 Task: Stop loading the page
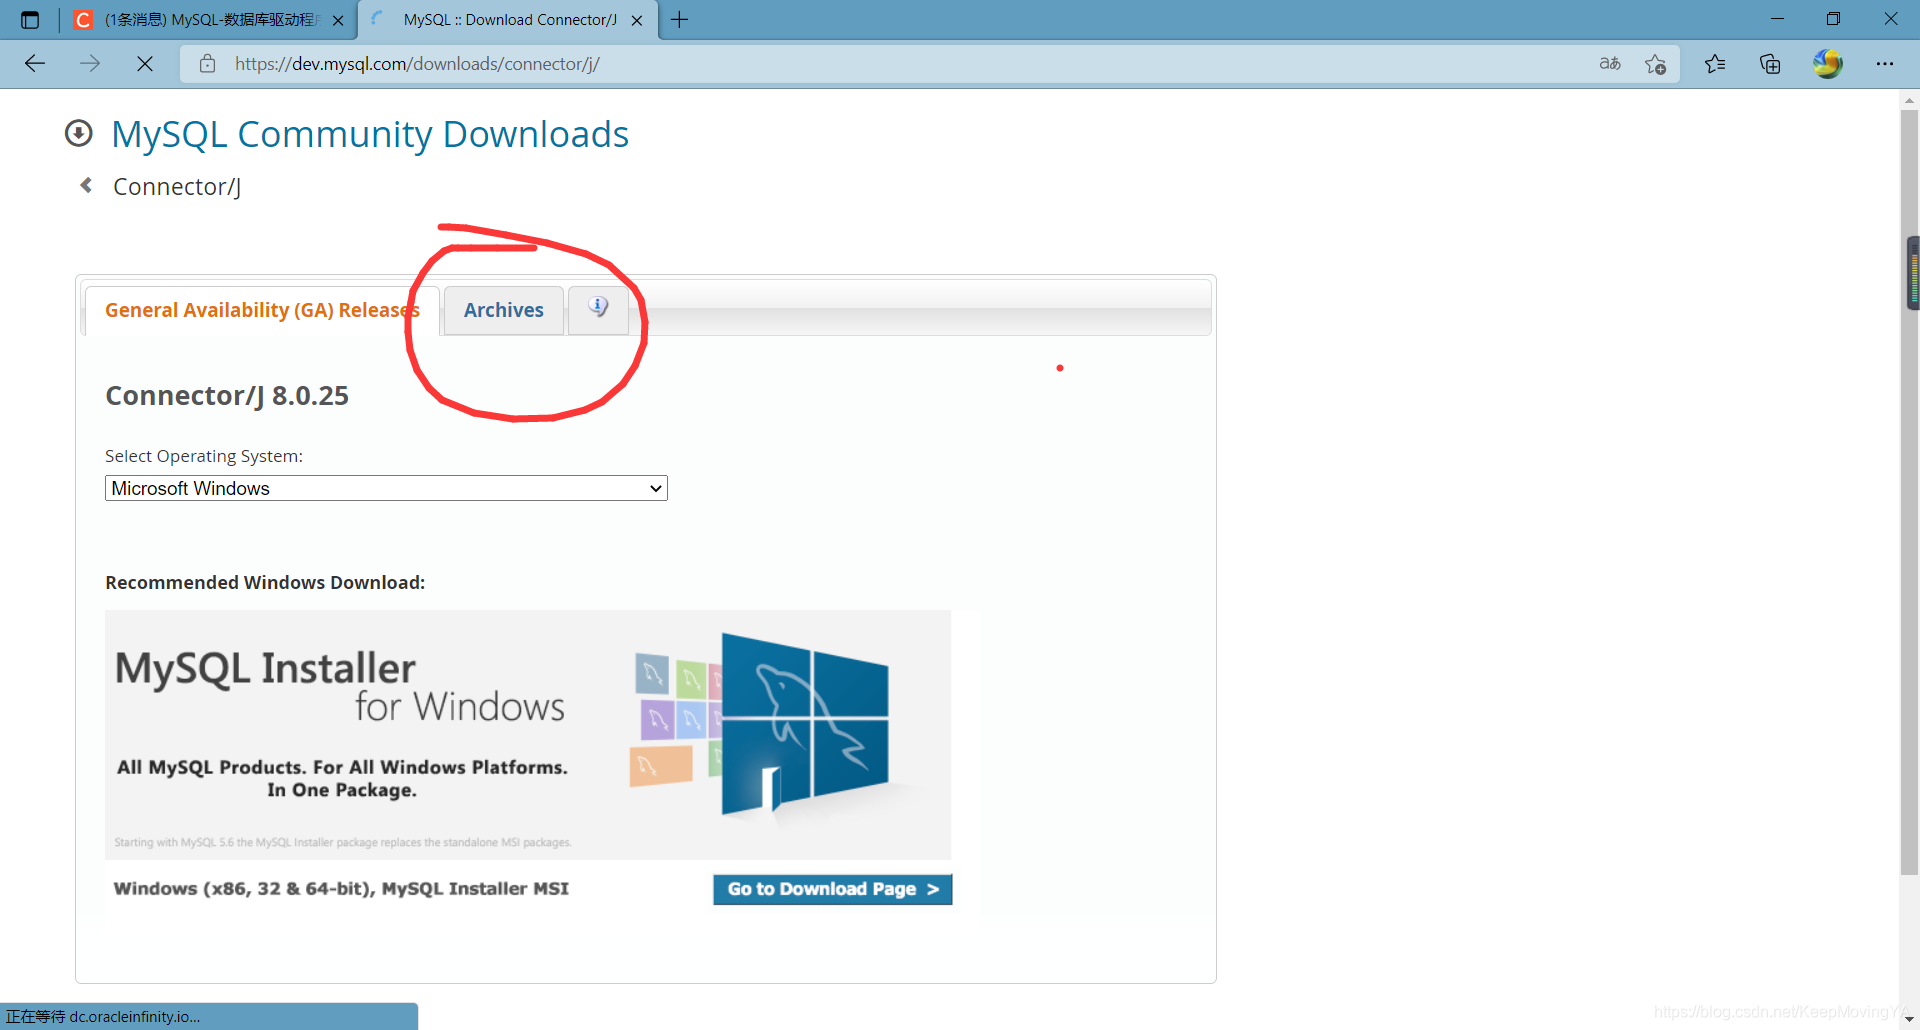145,64
